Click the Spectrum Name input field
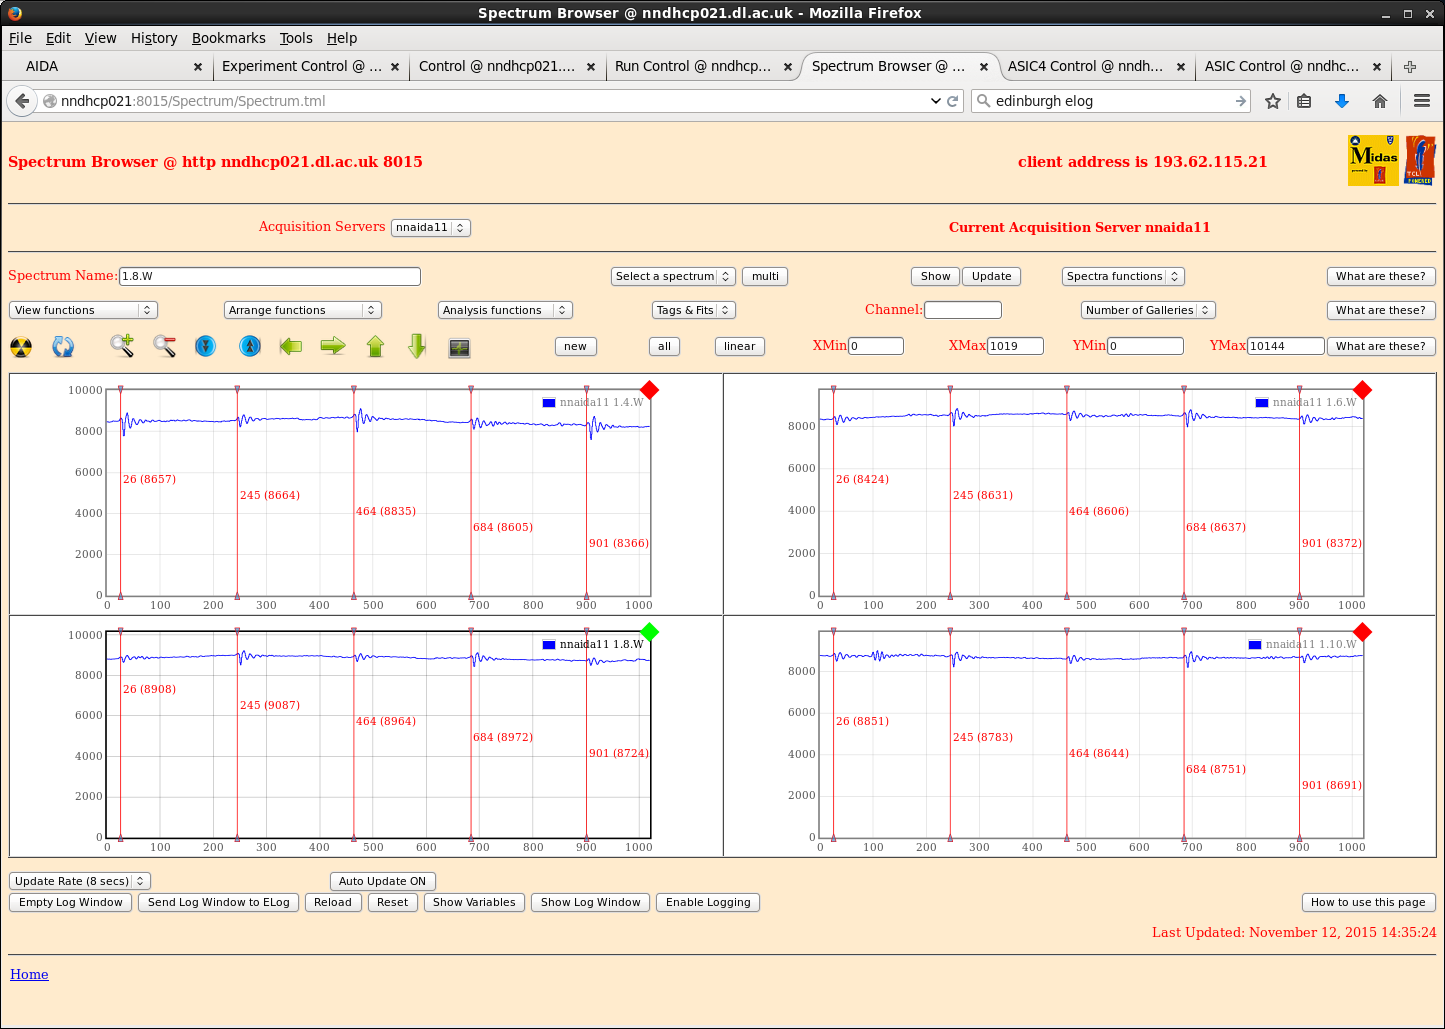The width and height of the screenshot is (1445, 1029). tap(270, 276)
